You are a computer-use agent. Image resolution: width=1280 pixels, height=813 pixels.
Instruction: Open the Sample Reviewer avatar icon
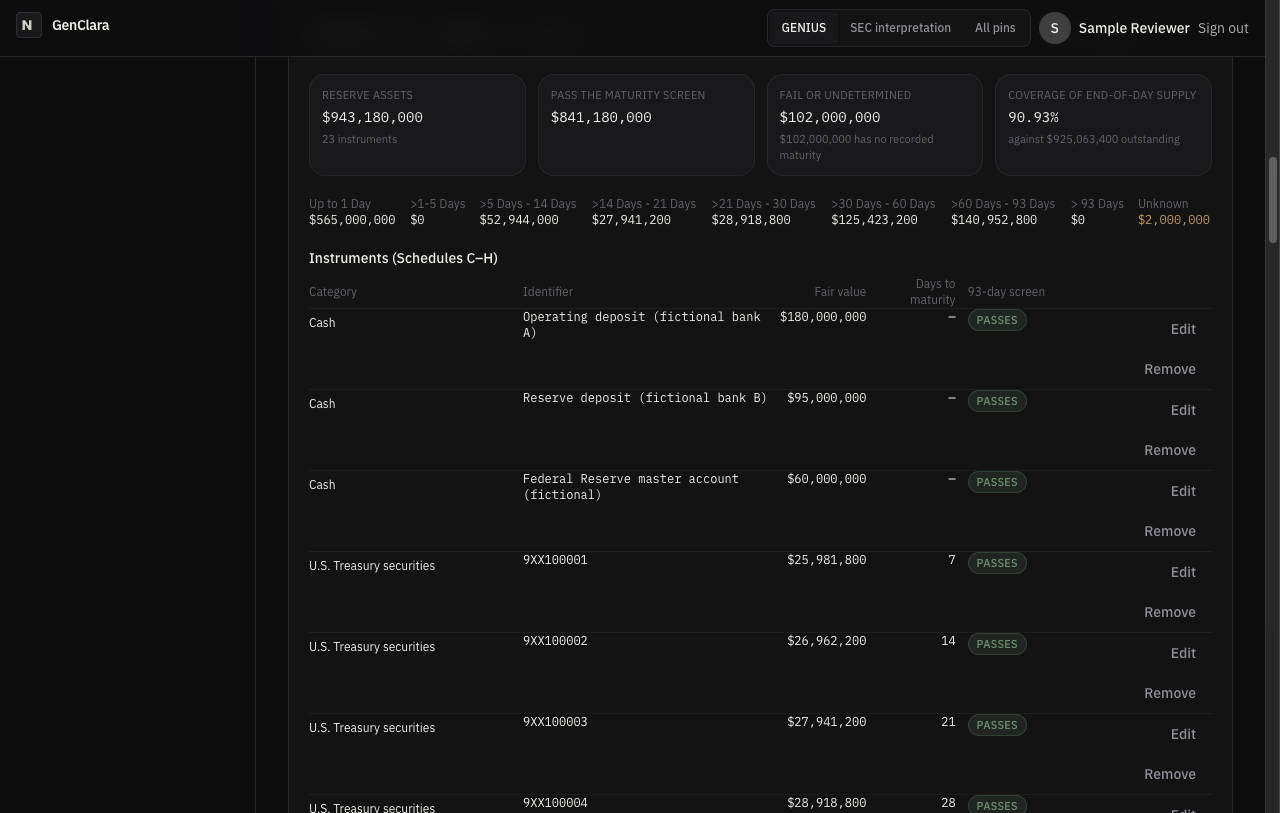pos(1054,28)
